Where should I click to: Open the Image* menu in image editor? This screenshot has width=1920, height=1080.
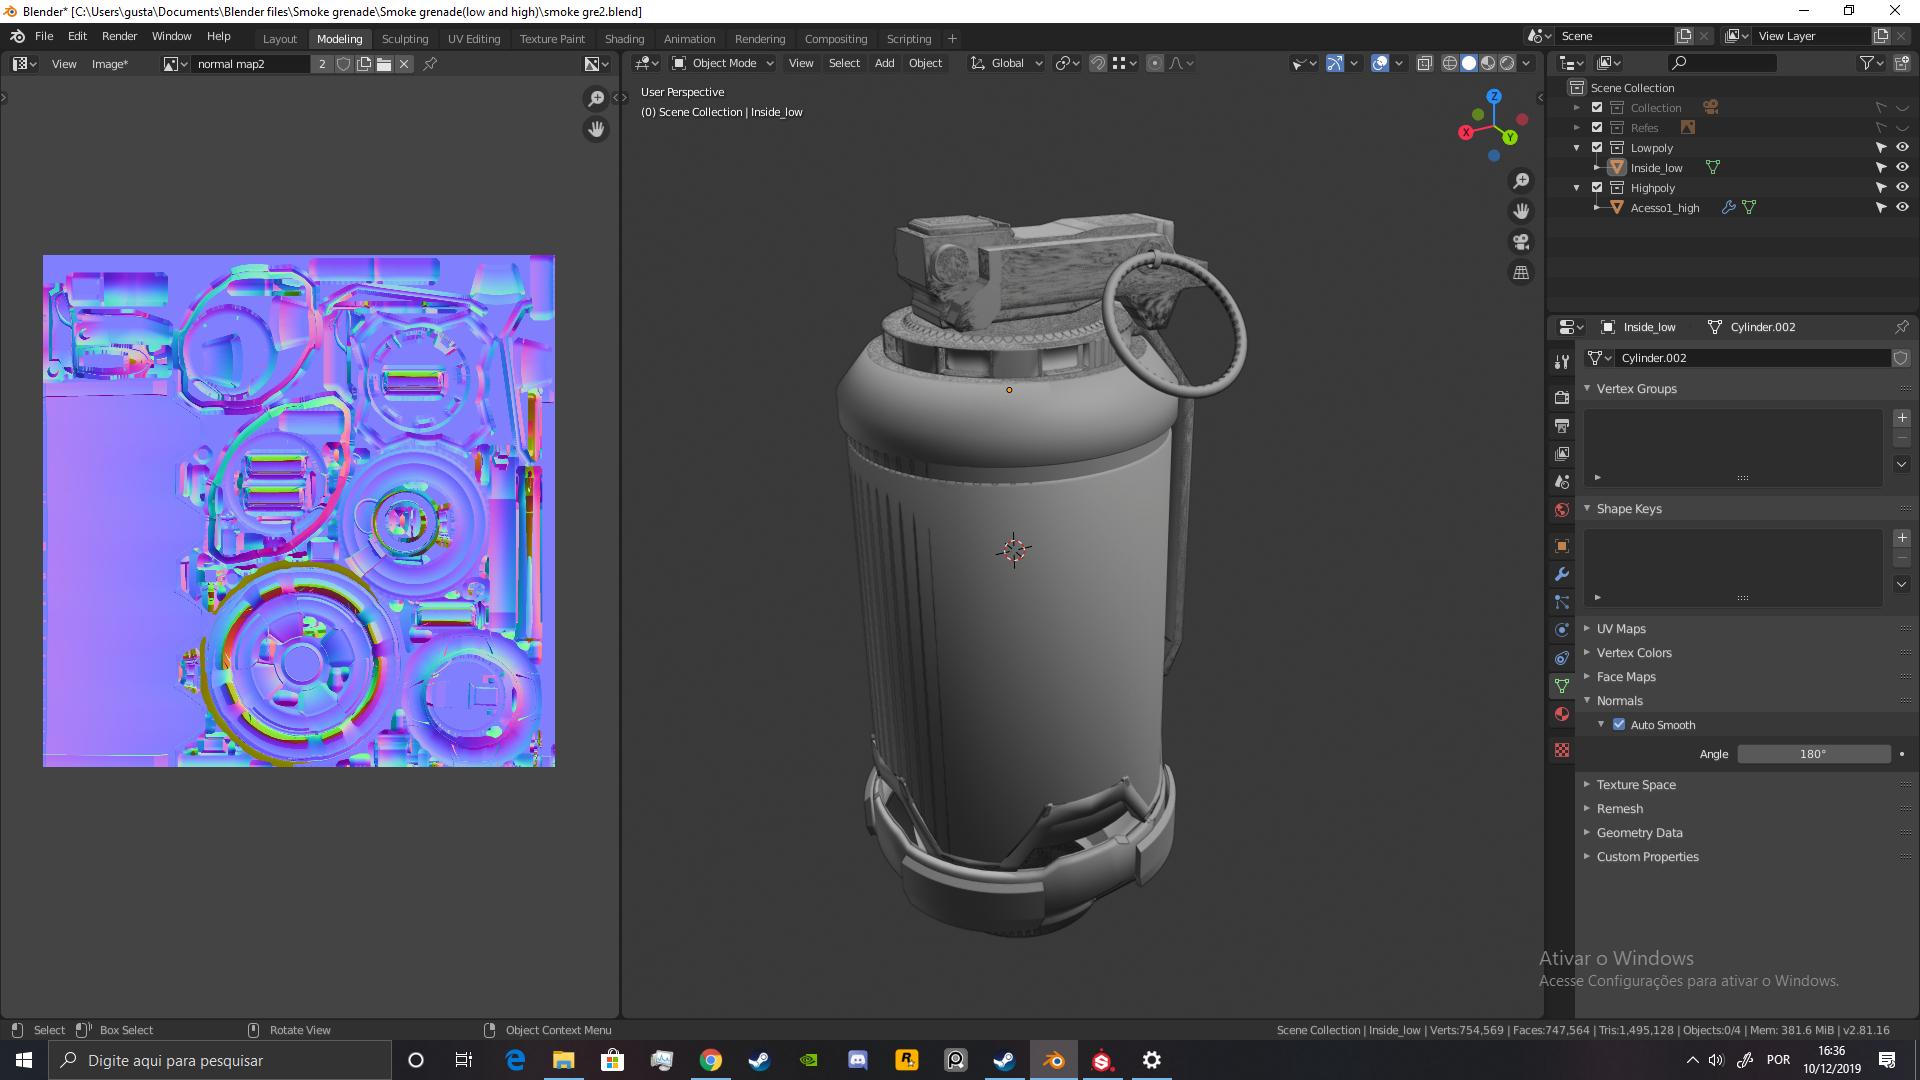[x=110, y=64]
